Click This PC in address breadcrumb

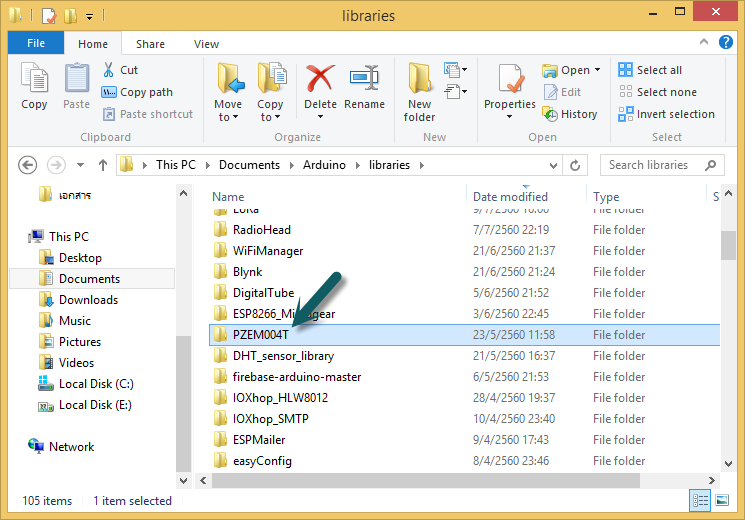coord(176,165)
